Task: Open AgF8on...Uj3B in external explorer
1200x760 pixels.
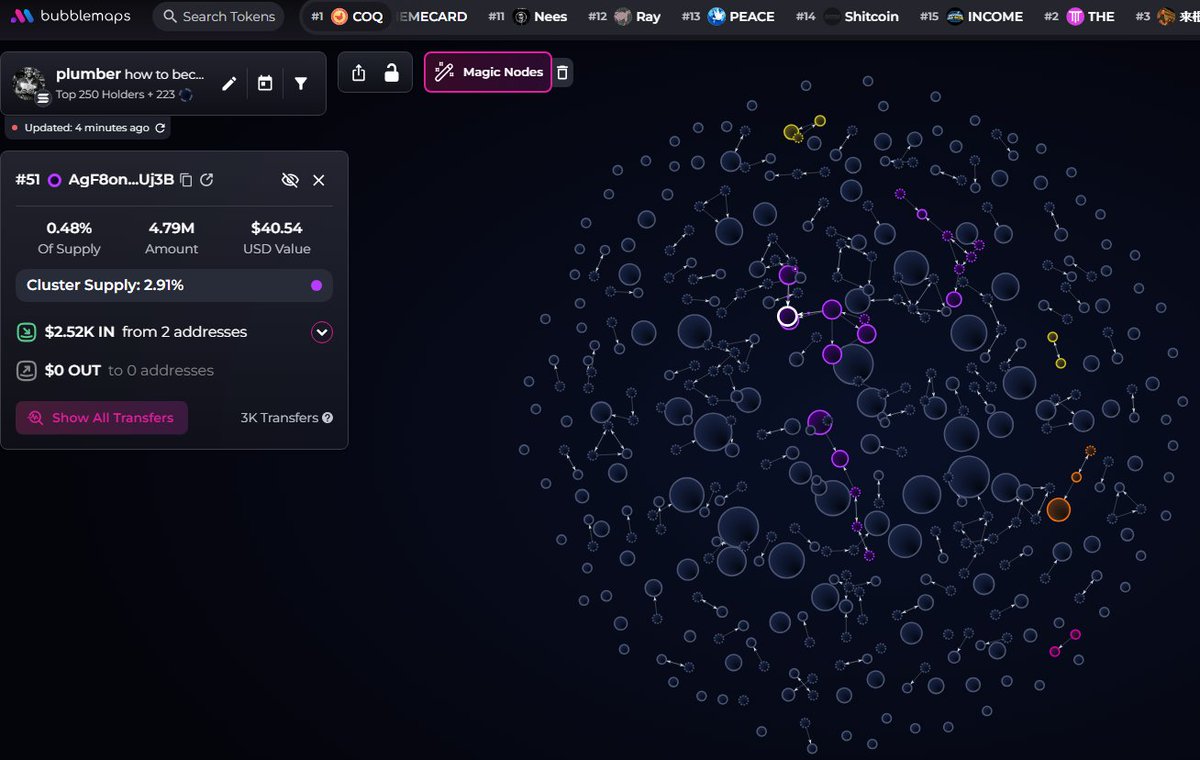Action: 207,180
